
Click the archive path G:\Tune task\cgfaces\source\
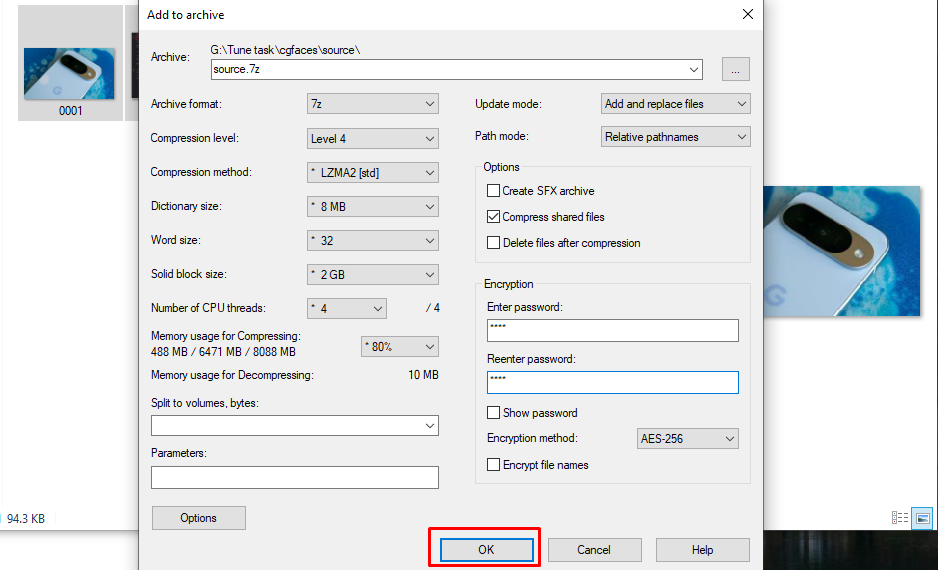pos(285,50)
